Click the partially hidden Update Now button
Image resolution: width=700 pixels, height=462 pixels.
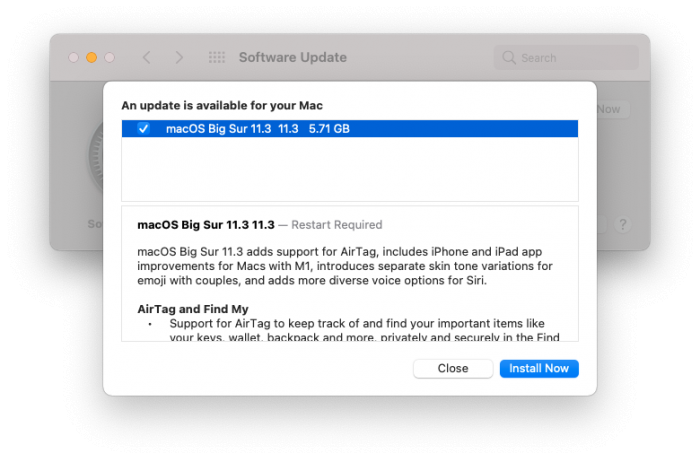[612, 109]
